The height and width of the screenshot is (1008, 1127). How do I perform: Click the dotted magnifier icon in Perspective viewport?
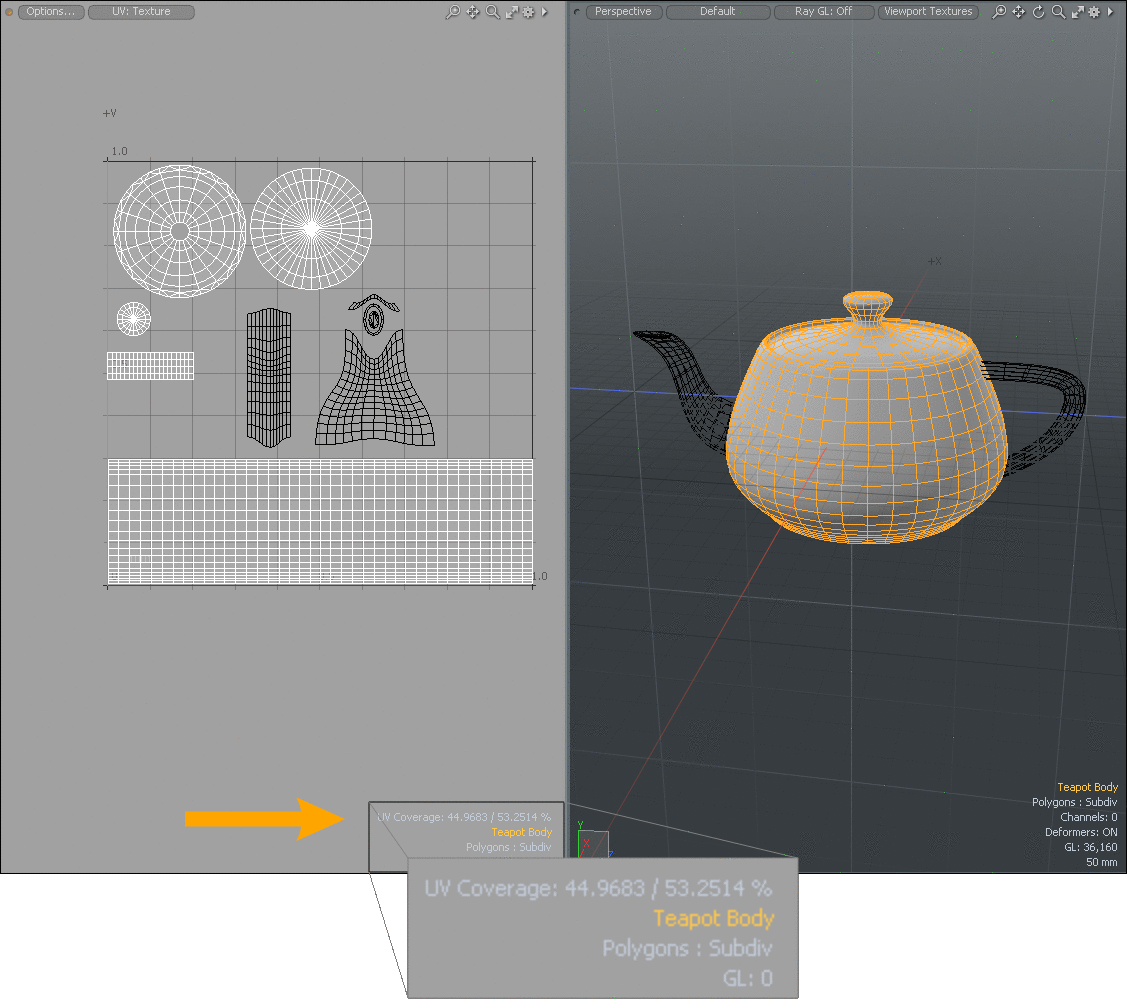pos(999,12)
